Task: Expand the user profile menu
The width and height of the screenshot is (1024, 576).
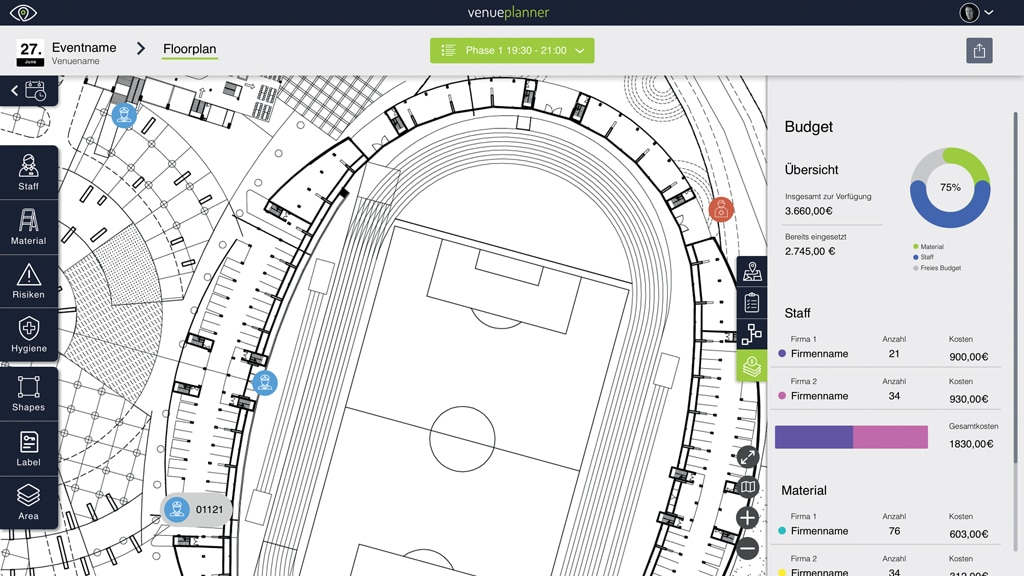Action: tap(977, 13)
